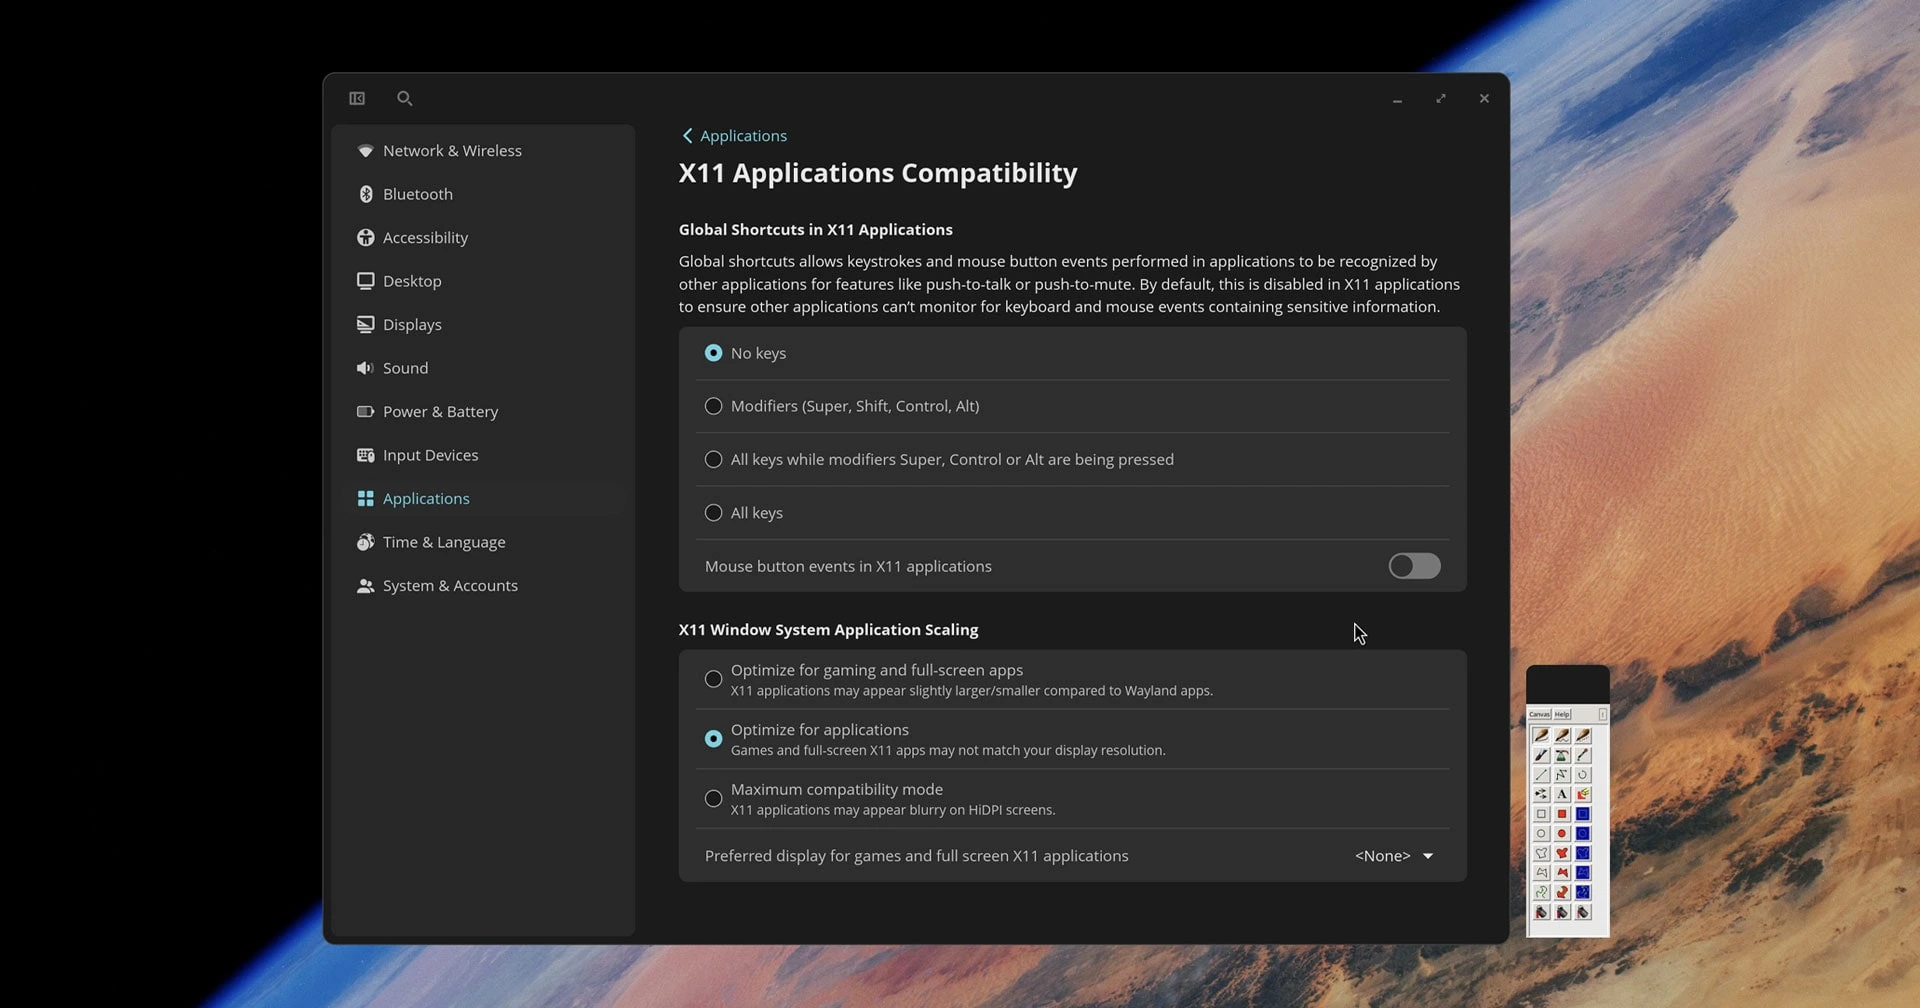Open the settings search magnifier
Image resolution: width=1920 pixels, height=1008 pixels.
pyautogui.click(x=404, y=98)
